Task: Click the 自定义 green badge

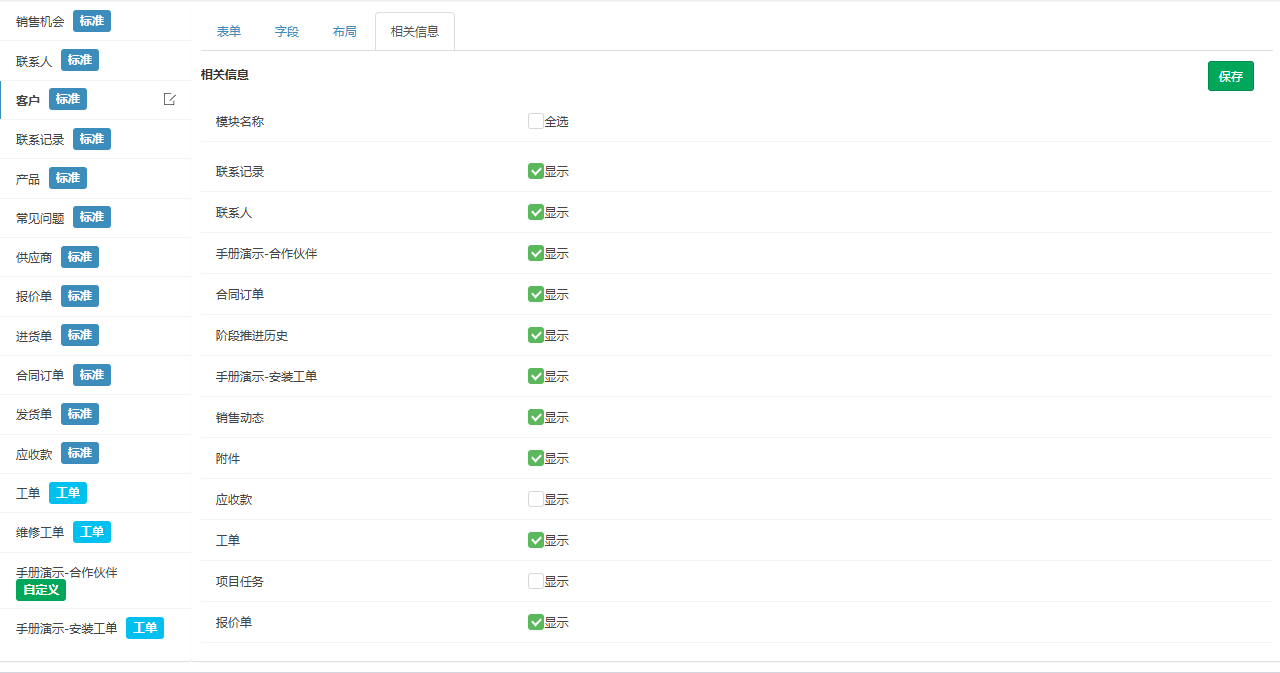Action: [x=41, y=590]
